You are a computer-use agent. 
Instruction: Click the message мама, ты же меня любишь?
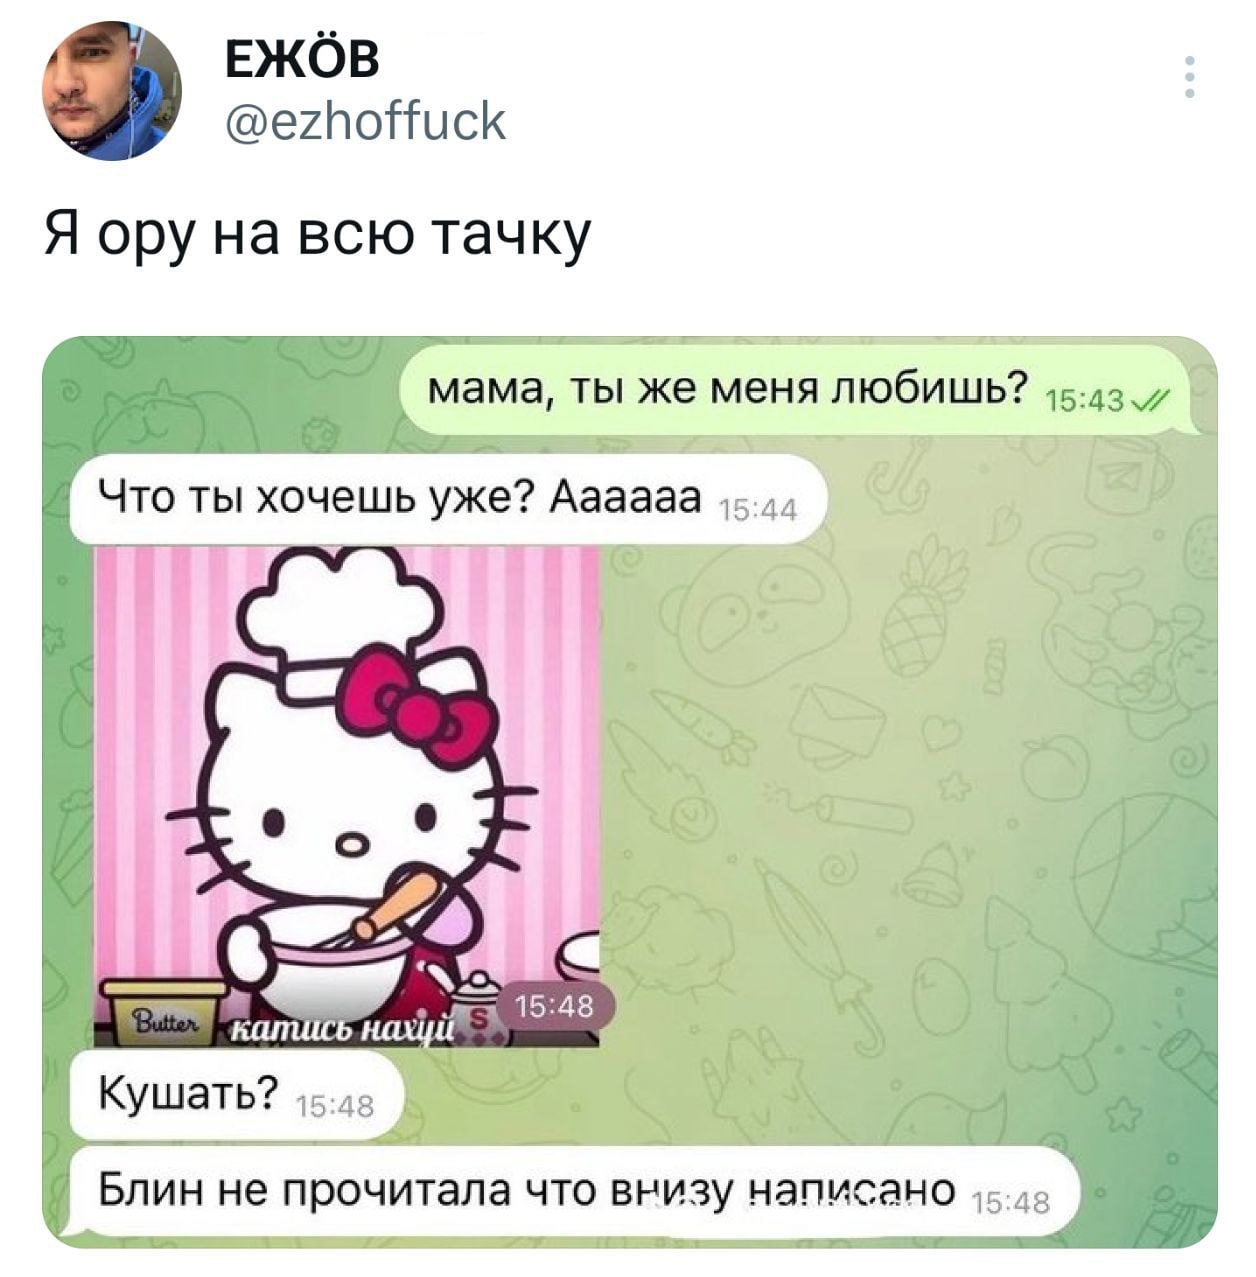click(x=728, y=388)
